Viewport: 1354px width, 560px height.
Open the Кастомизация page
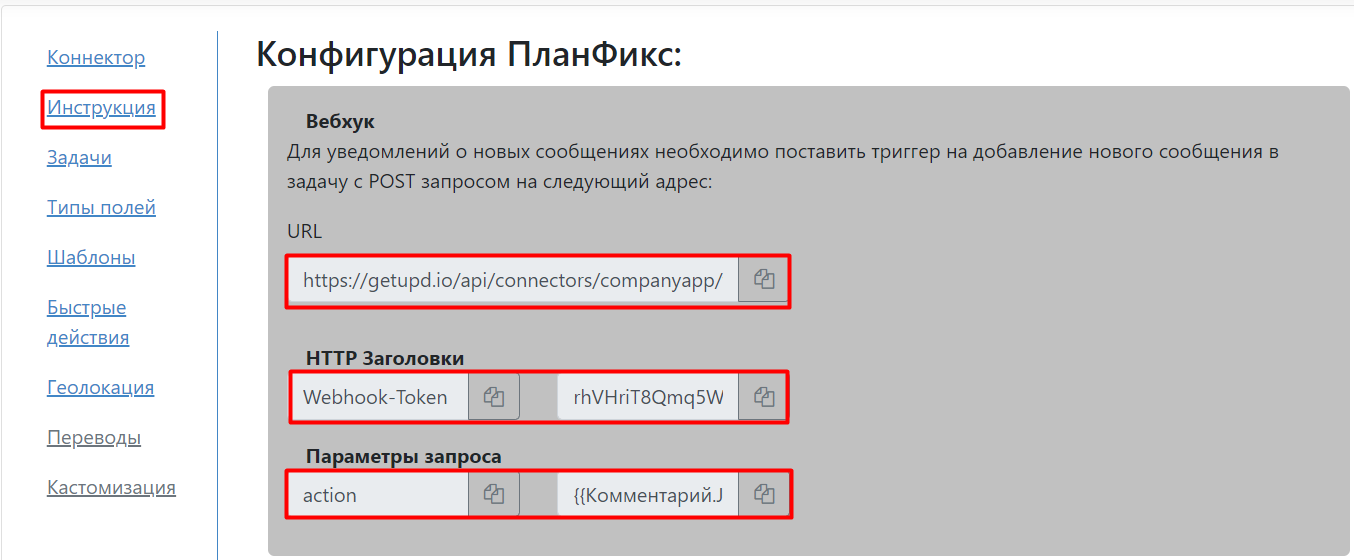point(111,487)
